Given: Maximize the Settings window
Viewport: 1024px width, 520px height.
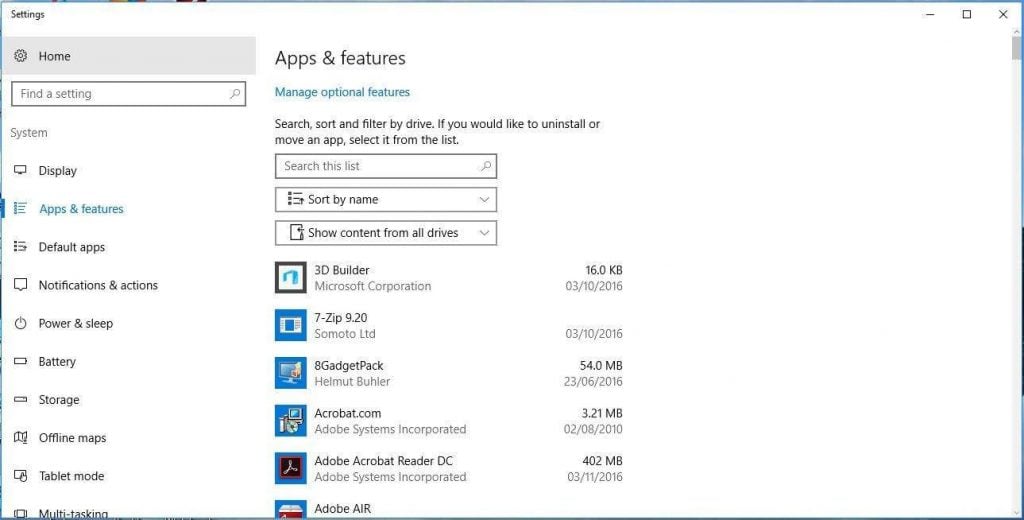Looking at the screenshot, I should coord(967,14).
